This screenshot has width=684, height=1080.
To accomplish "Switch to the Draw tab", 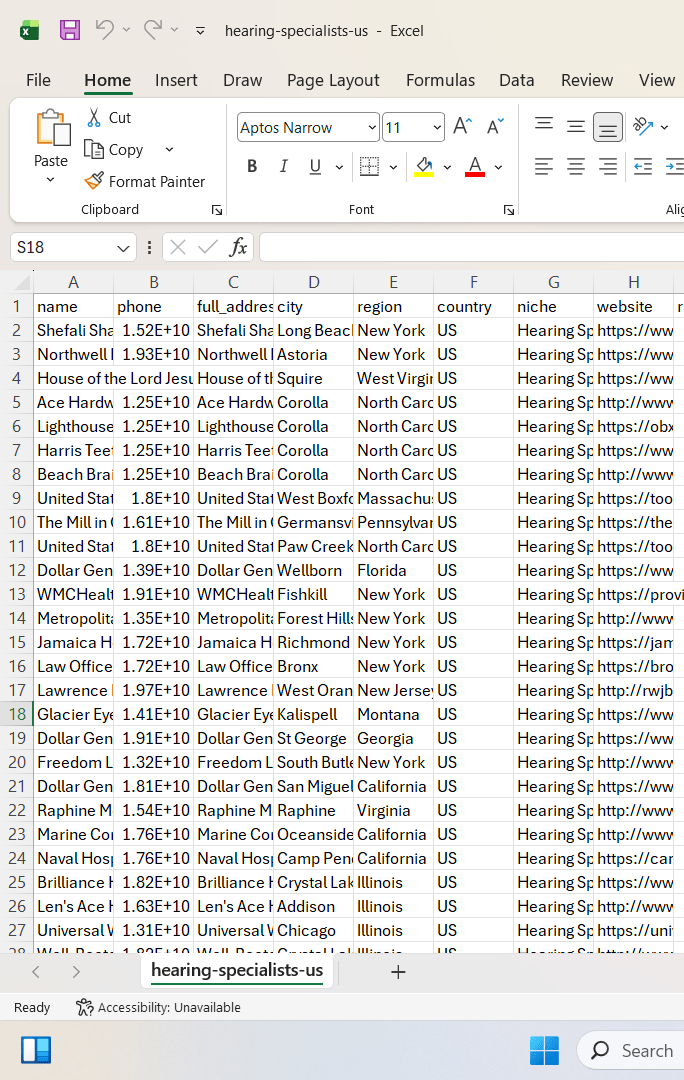I will (242, 81).
